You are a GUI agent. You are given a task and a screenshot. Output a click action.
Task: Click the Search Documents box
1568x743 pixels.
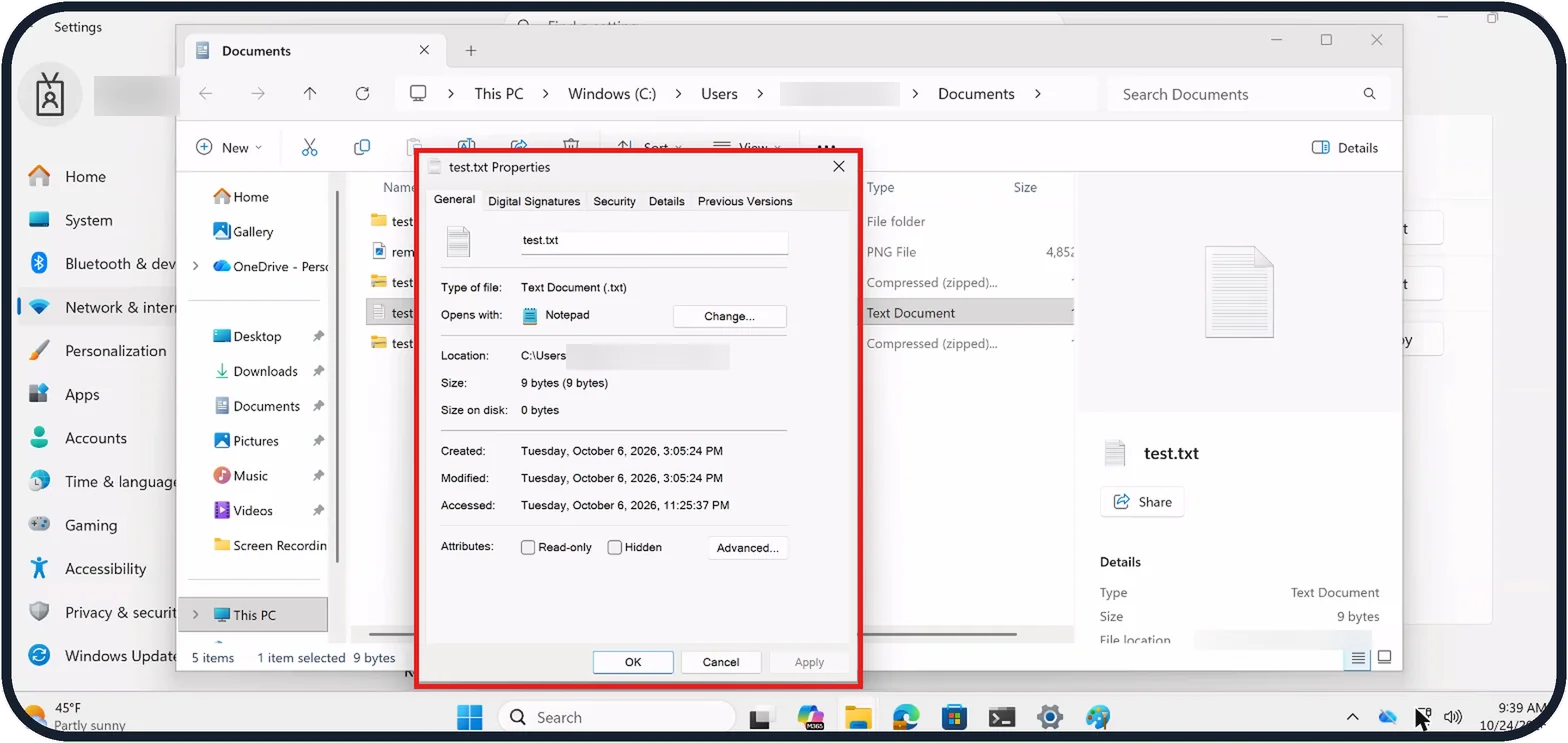tap(1249, 94)
